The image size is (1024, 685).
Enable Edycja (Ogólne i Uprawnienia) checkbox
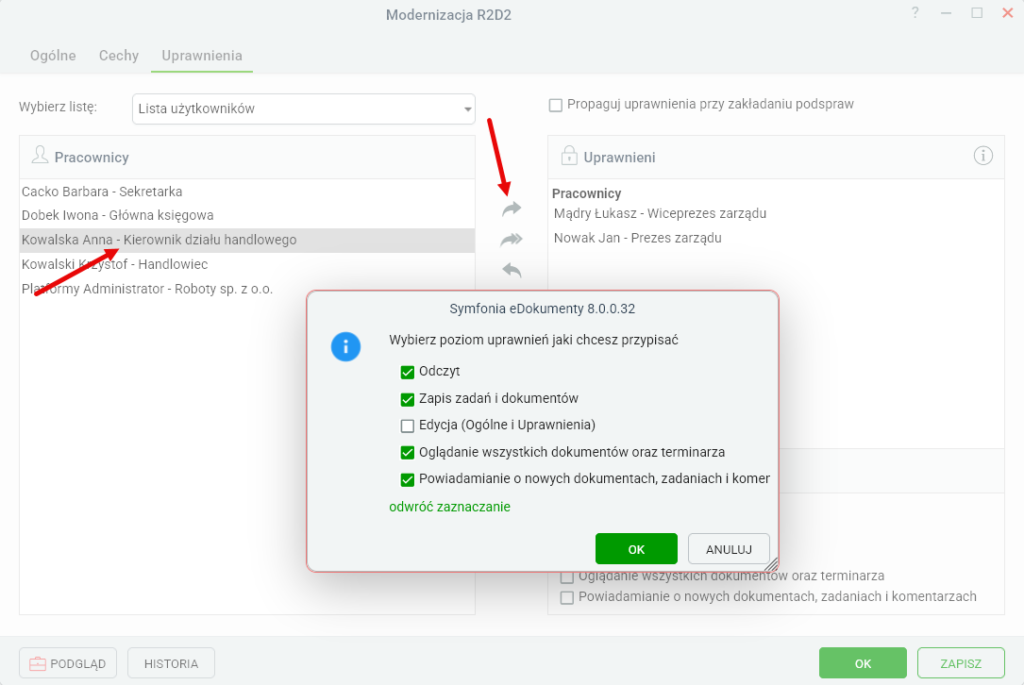tap(407, 426)
